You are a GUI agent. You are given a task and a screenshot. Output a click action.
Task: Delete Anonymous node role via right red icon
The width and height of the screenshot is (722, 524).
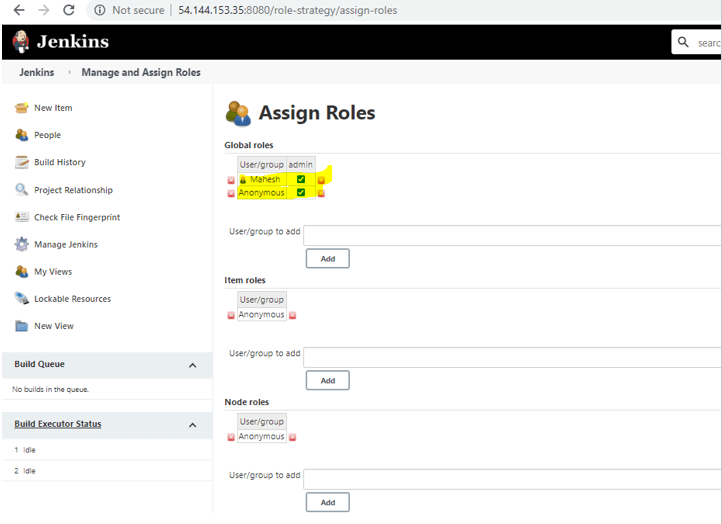click(x=292, y=437)
